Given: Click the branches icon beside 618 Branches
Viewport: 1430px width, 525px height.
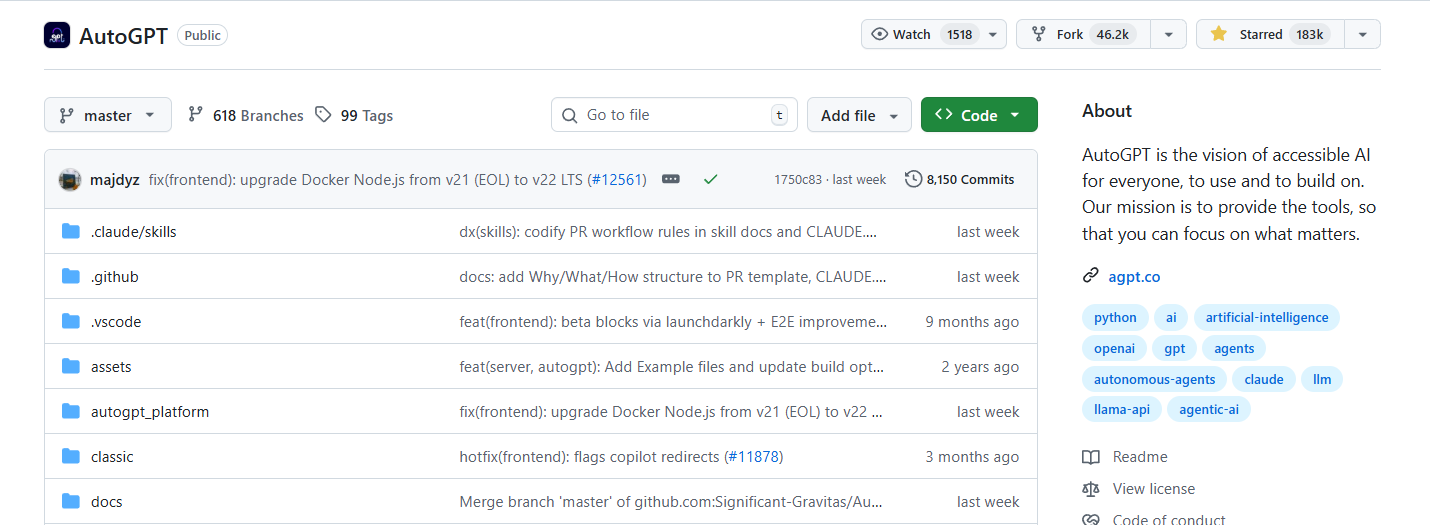Looking at the screenshot, I should coord(196,115).
